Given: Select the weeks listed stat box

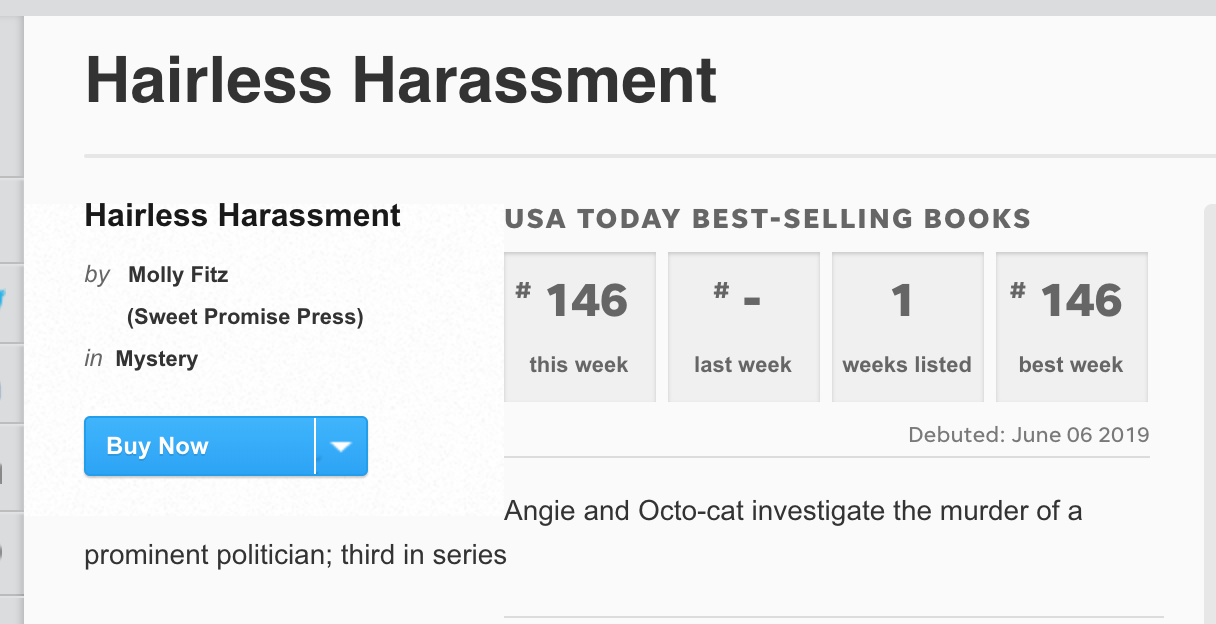Looking at the screenshot, I should pyautogui.click(x=908, y=327).
